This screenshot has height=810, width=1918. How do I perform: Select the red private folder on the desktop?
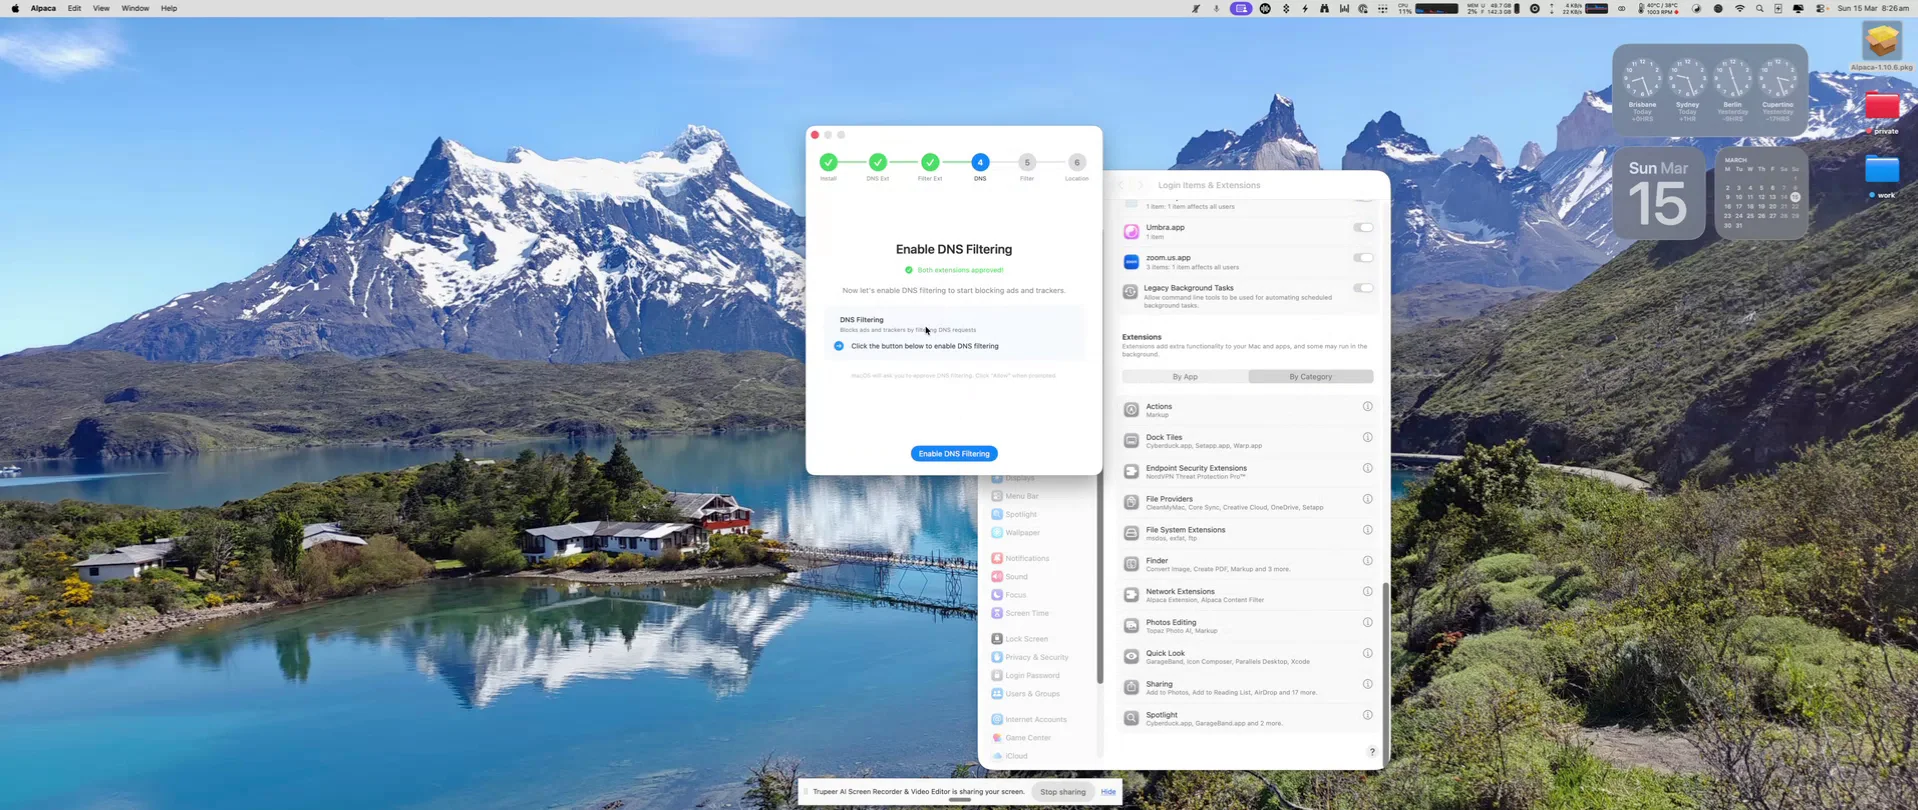1881,107
